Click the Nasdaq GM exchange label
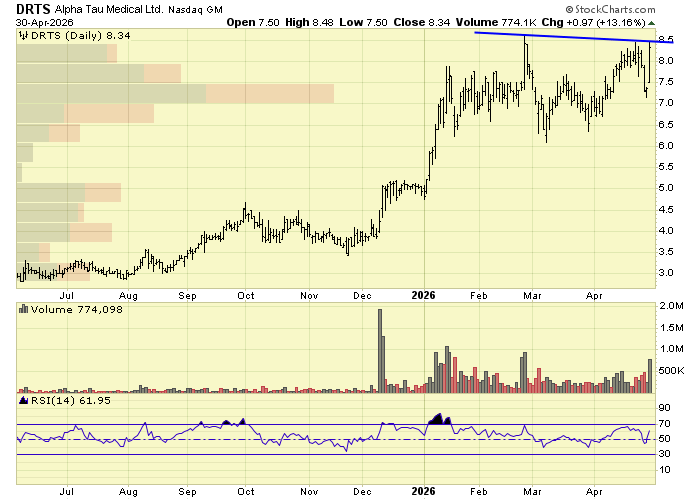This screenshot has width=700, height=500. pyautogui.click(x=195, y=9)
